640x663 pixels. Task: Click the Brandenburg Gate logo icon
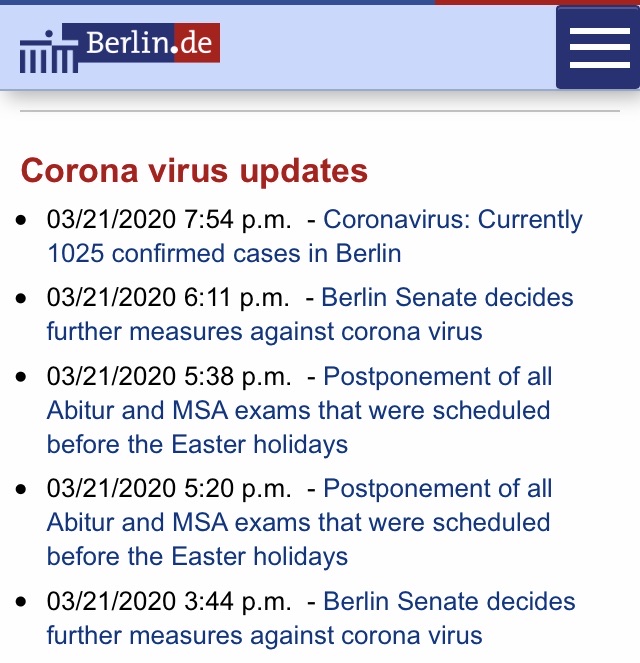[48, 54]
